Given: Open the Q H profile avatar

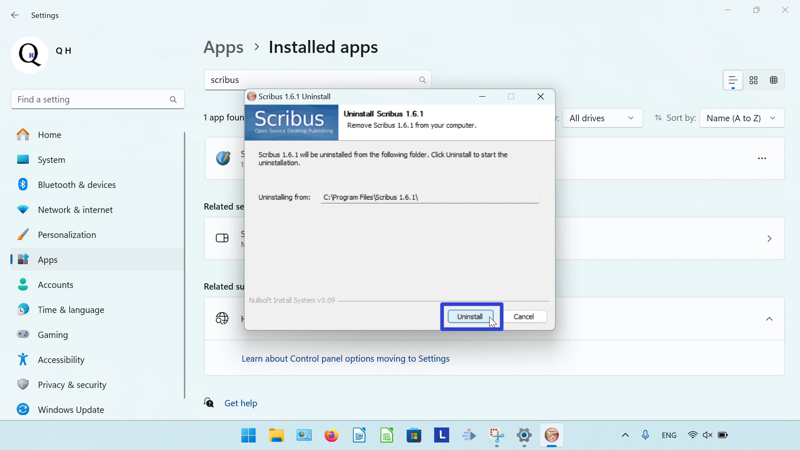Looking at the screenshot, I should point(30,55).
